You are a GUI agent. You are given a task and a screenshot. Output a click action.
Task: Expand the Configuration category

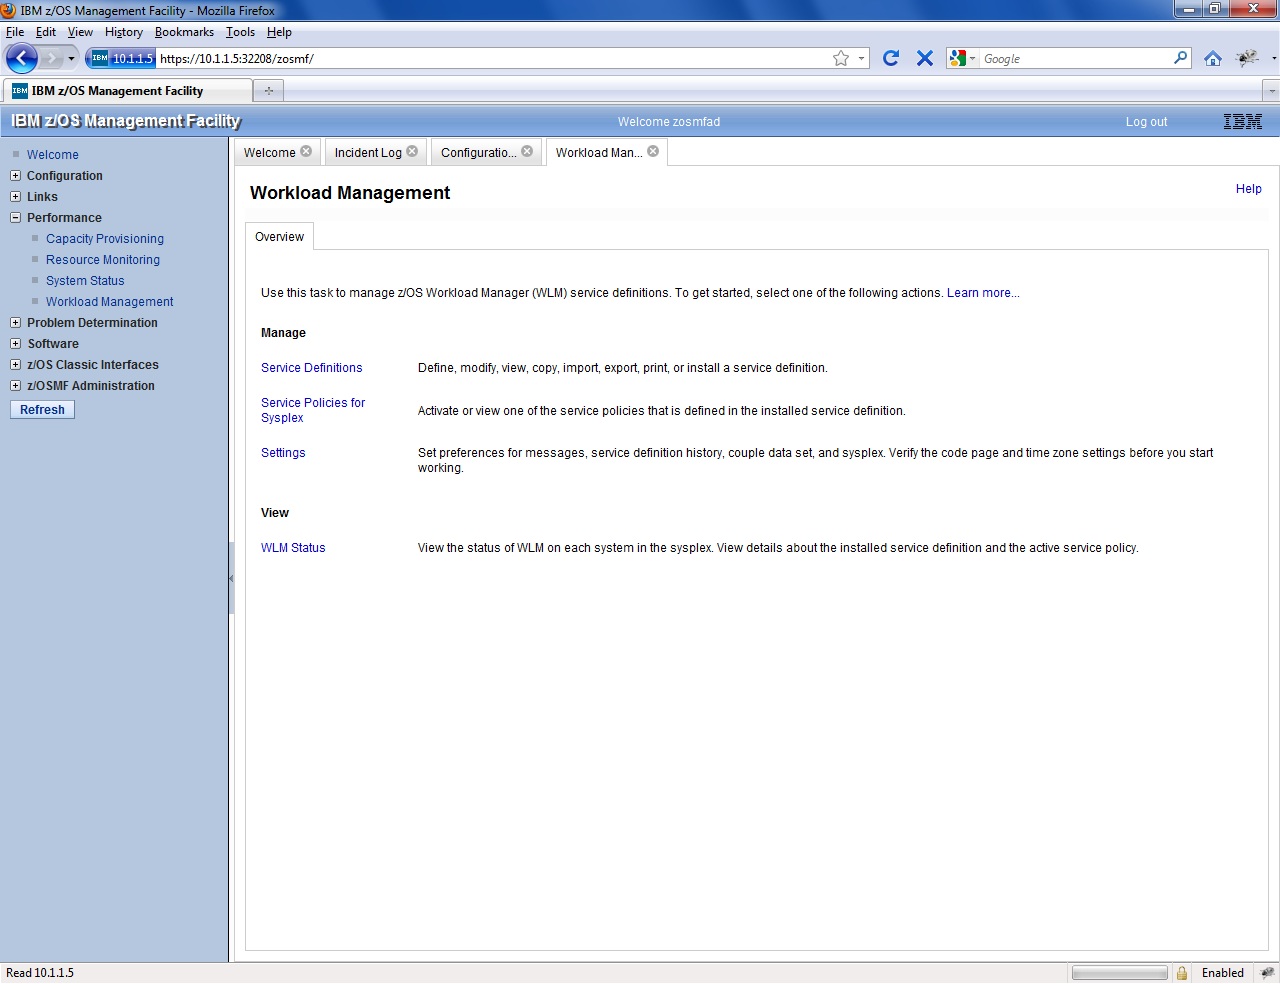(x=15, y=176)
